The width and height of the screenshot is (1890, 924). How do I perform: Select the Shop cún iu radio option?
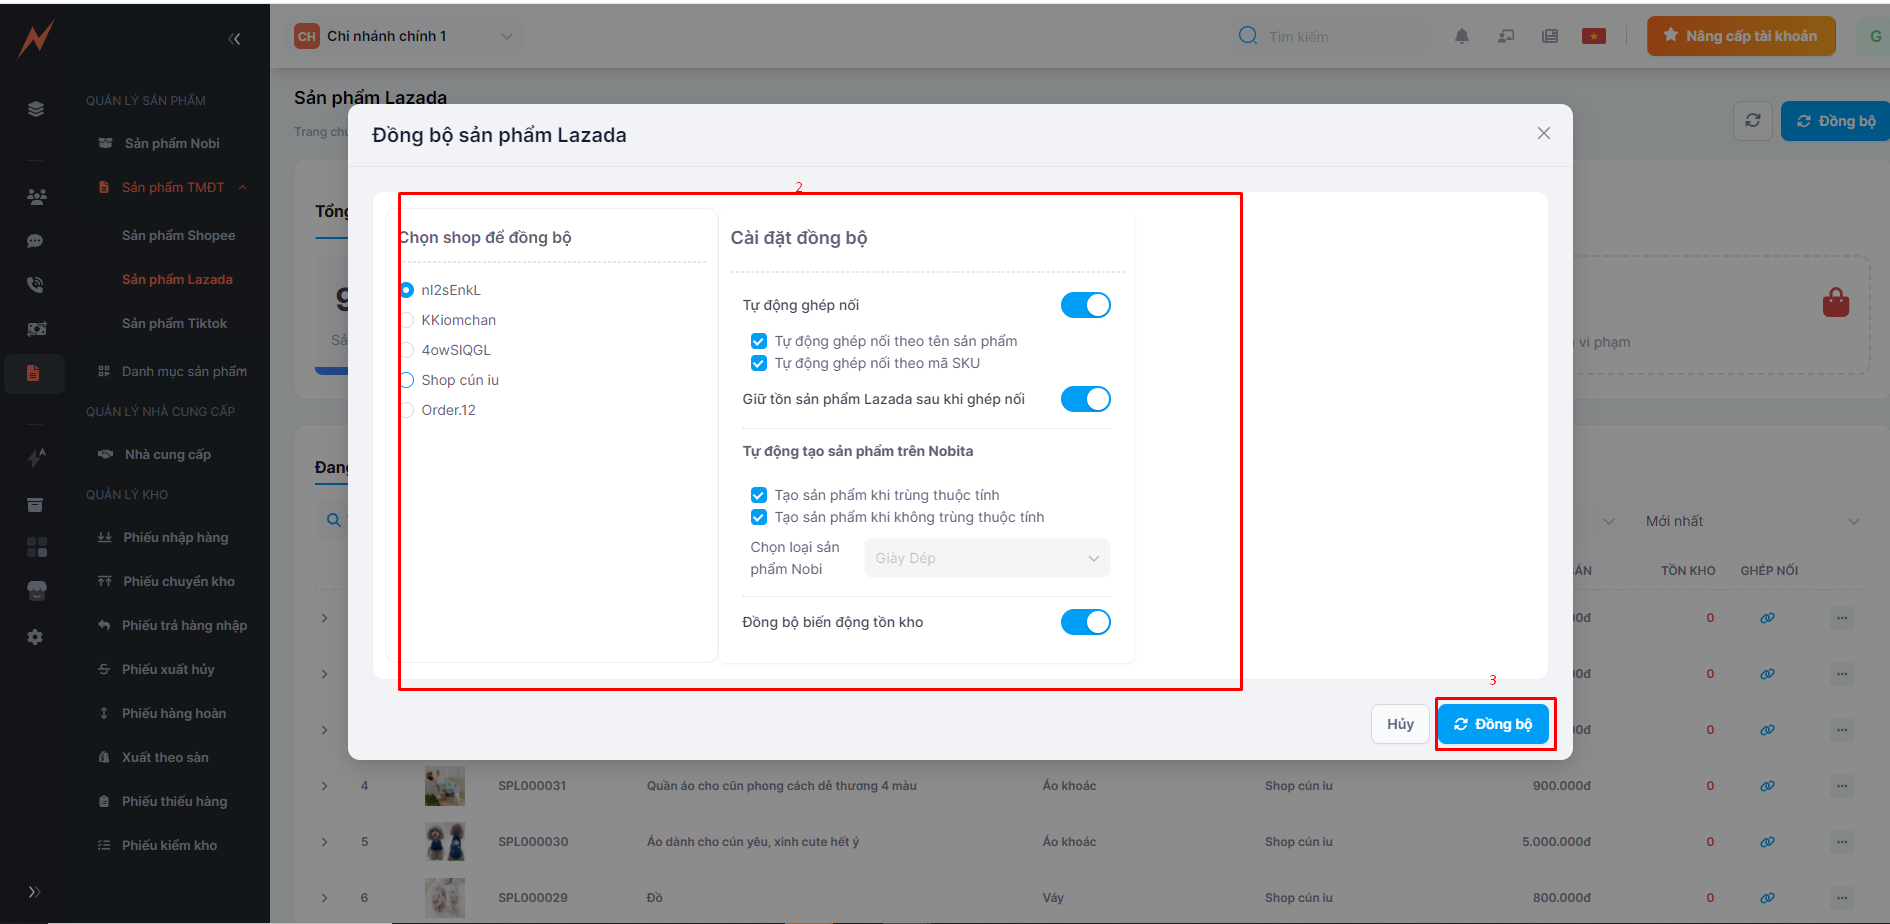(407, 380)
